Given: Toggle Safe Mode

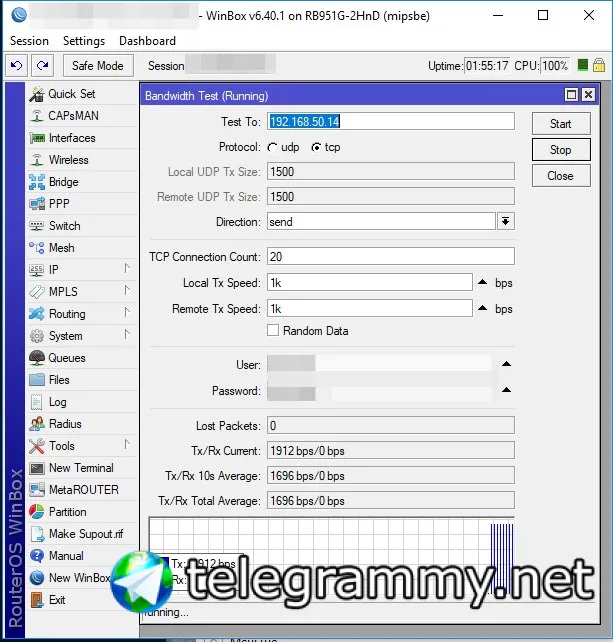Looking at the screenshot, I should click(98, 66).
